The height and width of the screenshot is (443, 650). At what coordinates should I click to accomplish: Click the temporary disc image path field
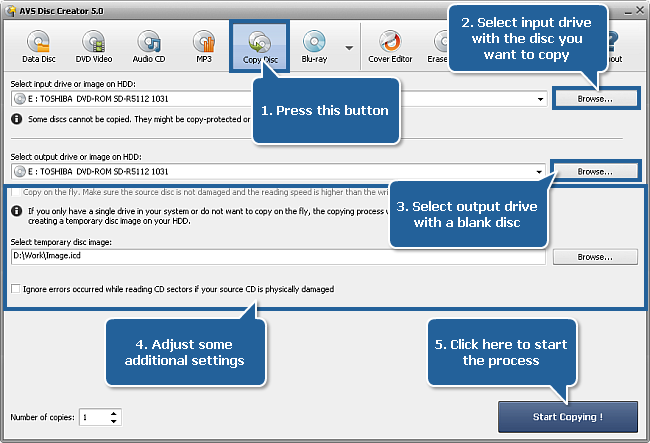[278, 257]
